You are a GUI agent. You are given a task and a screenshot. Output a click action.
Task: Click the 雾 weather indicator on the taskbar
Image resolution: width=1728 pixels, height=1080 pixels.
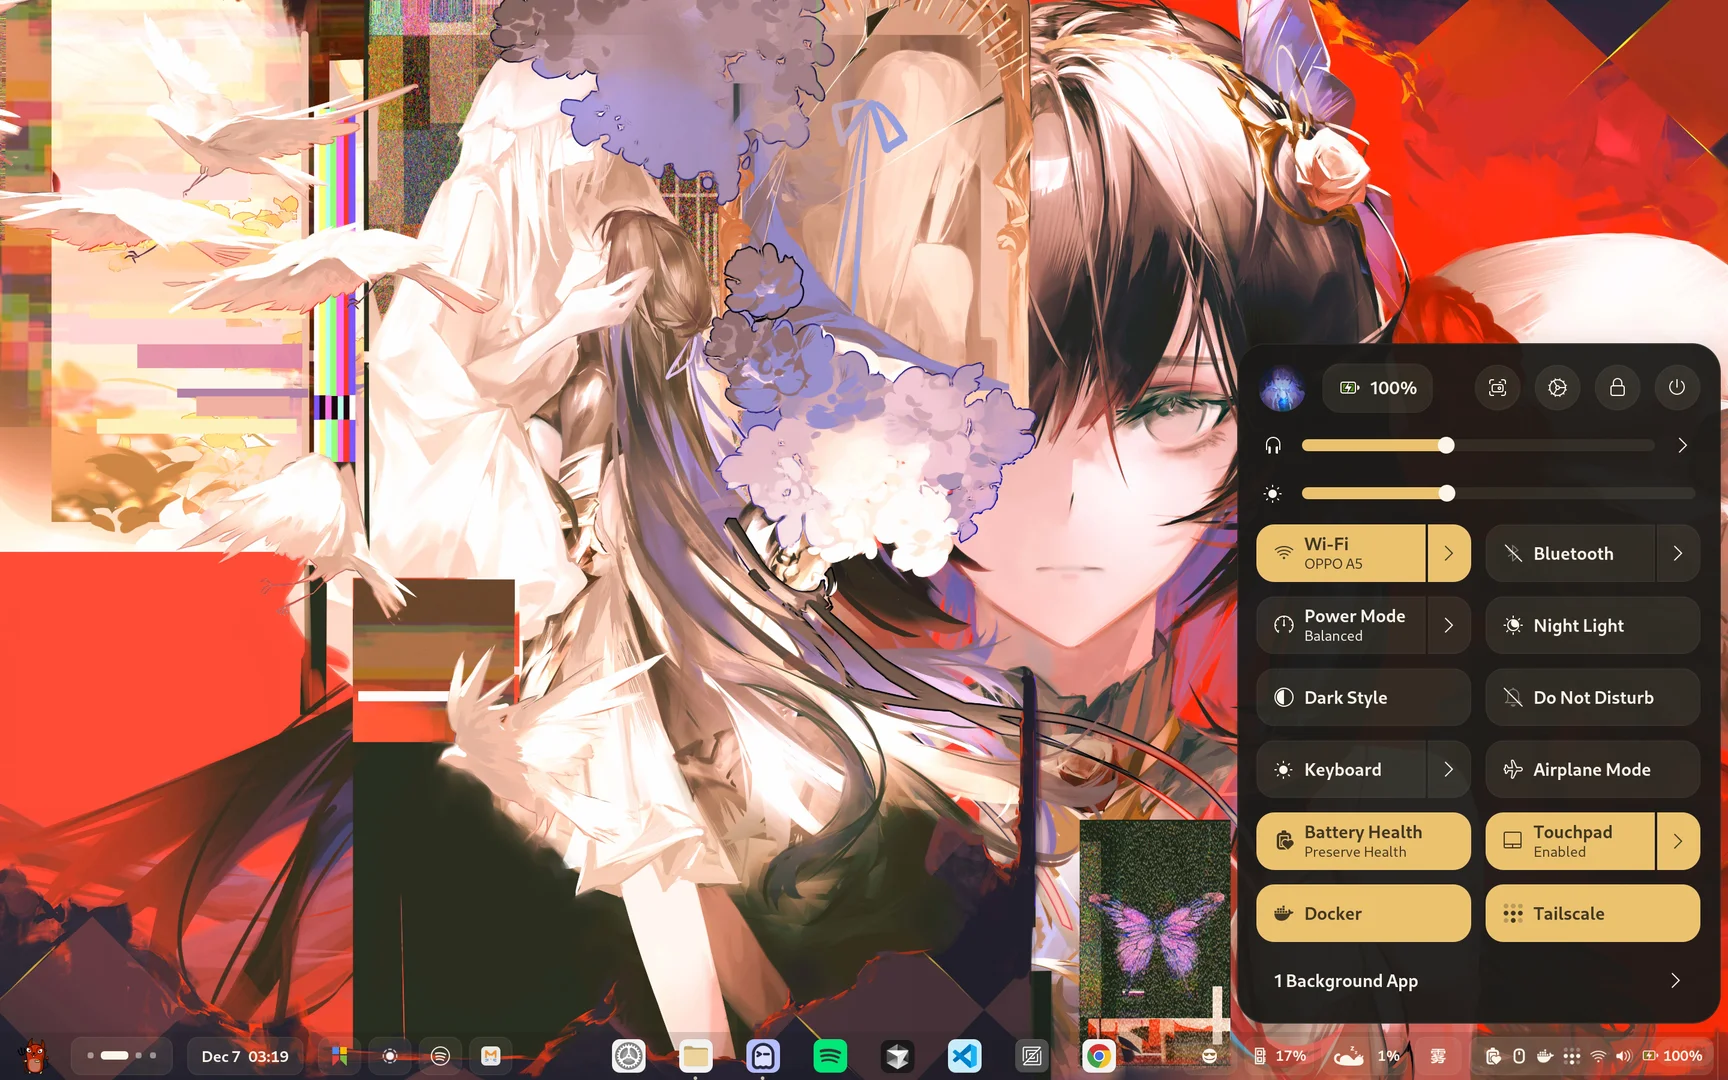(x=1439, y=1055)
